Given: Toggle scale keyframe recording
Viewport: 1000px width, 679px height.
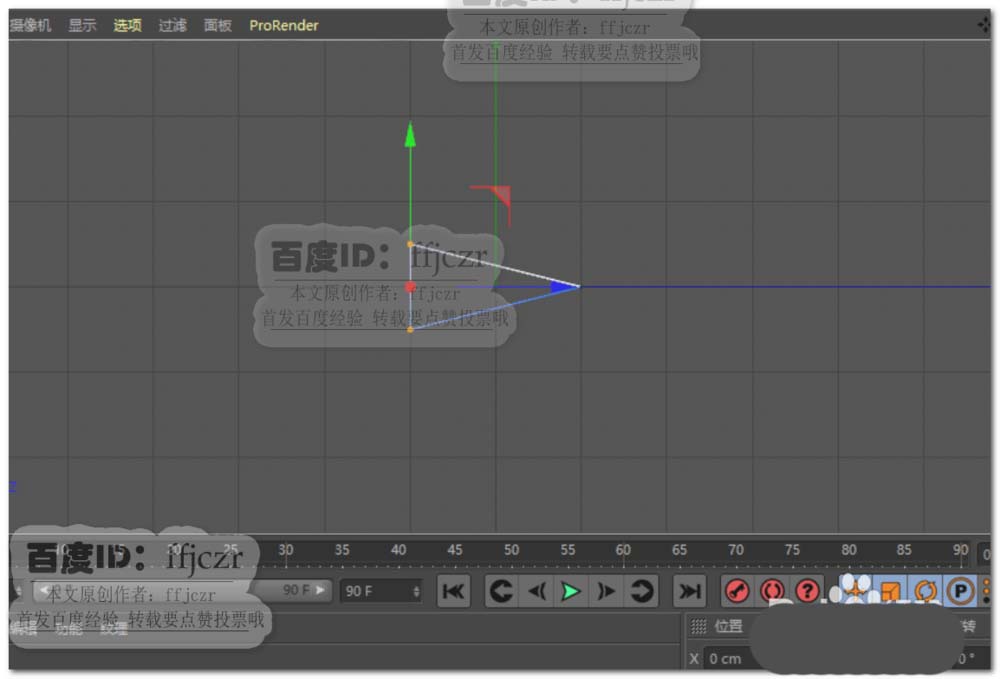Looking at the screenshot, I should 891,591.
